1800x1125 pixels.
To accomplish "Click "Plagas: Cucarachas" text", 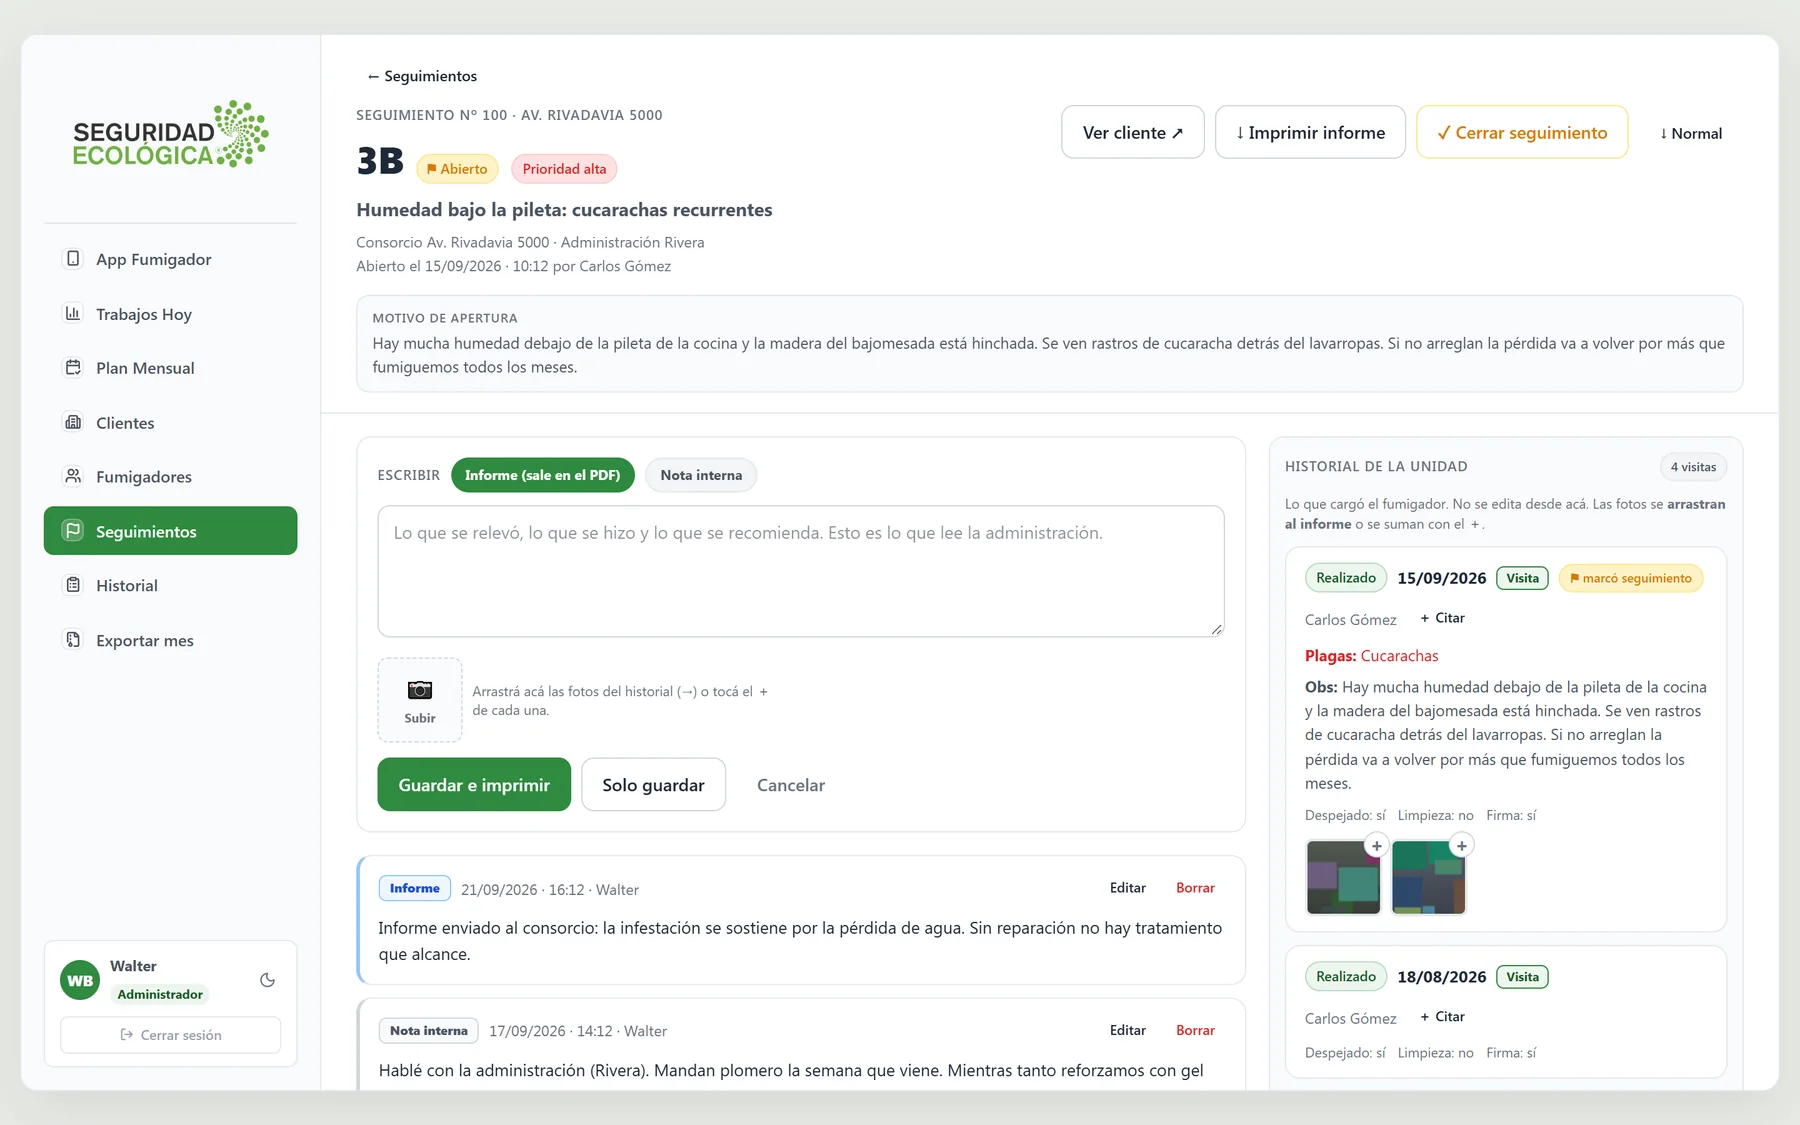I will (x=1371, y=656).
